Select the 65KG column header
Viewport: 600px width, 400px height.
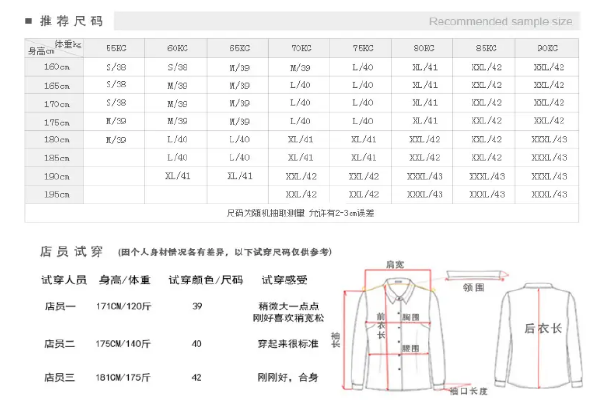coord(240,48)
